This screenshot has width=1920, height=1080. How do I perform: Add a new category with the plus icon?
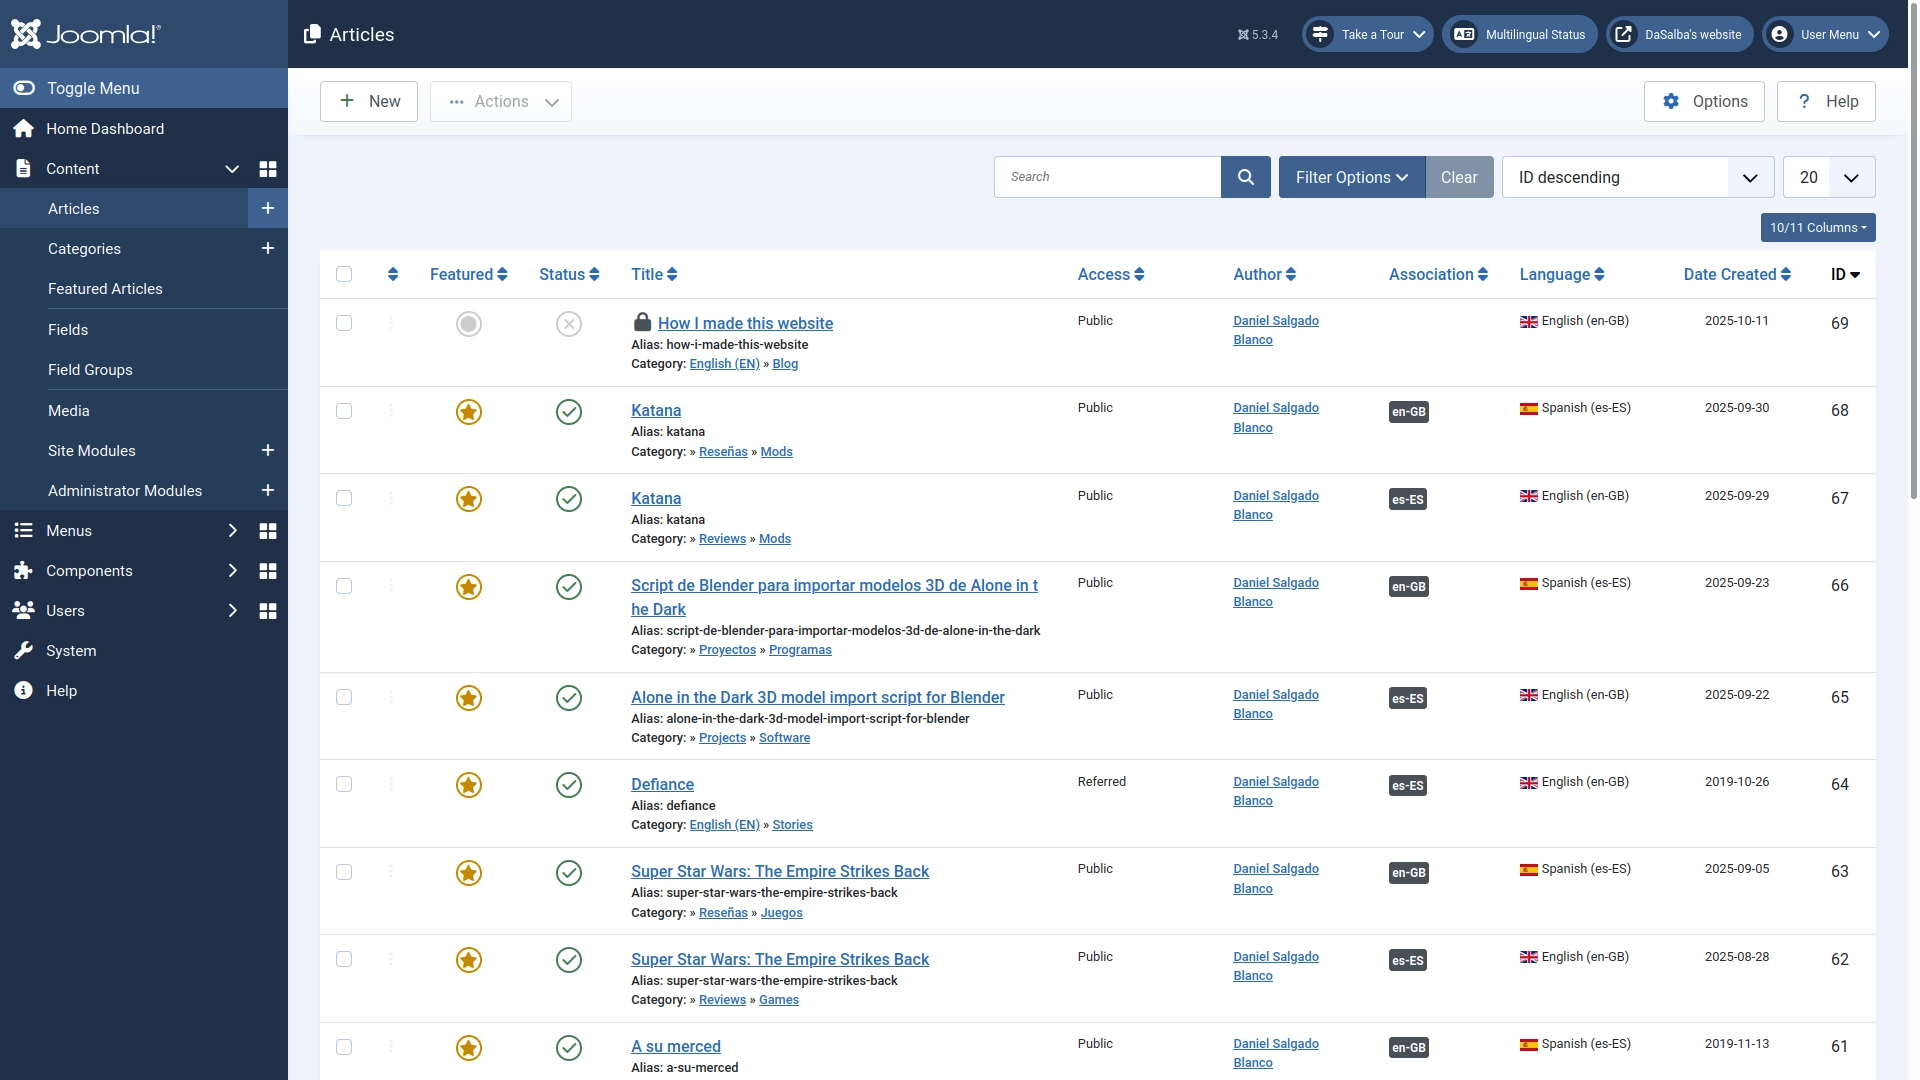click(267, 248)
